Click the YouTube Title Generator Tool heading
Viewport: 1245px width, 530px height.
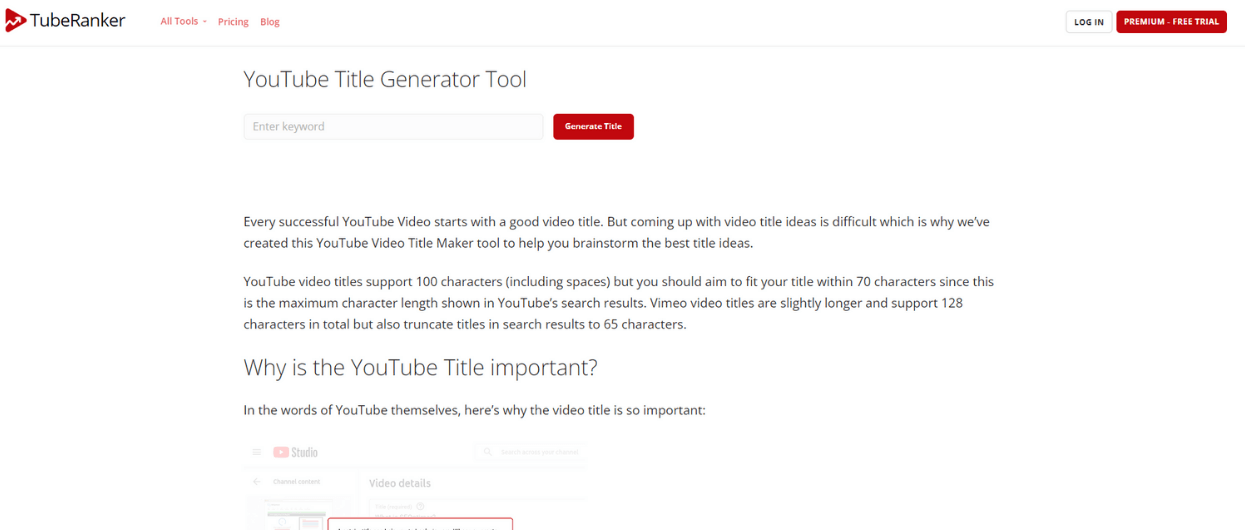pos(385,79)
